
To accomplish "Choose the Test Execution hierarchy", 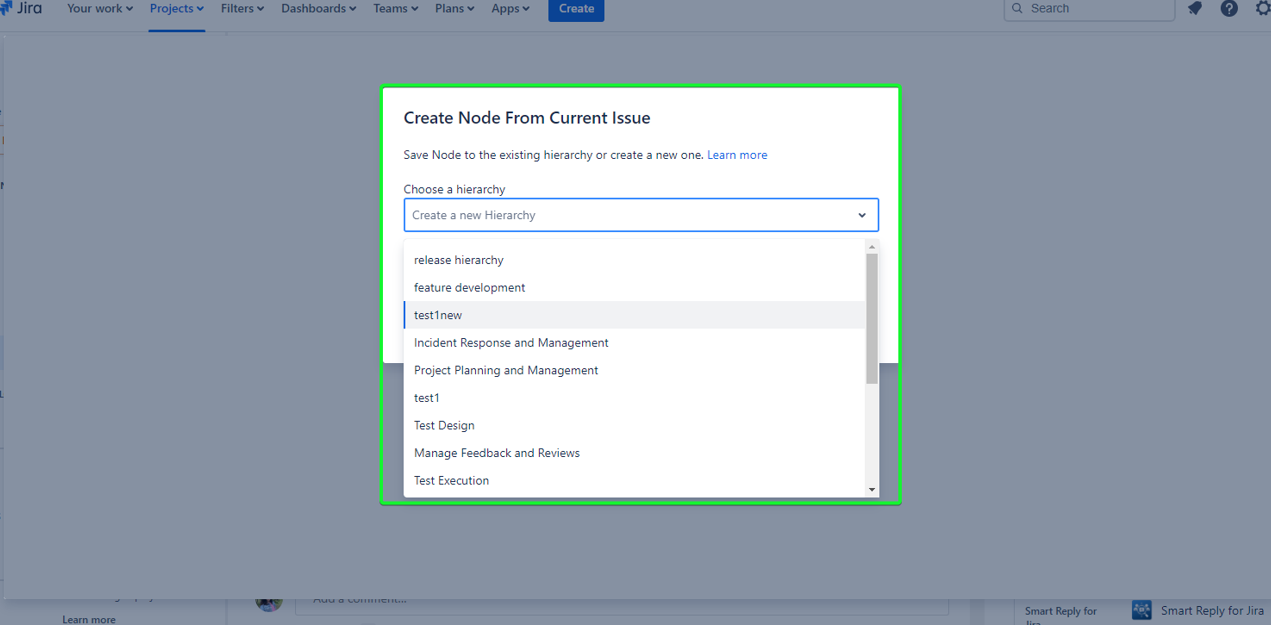I will point(451,481).
